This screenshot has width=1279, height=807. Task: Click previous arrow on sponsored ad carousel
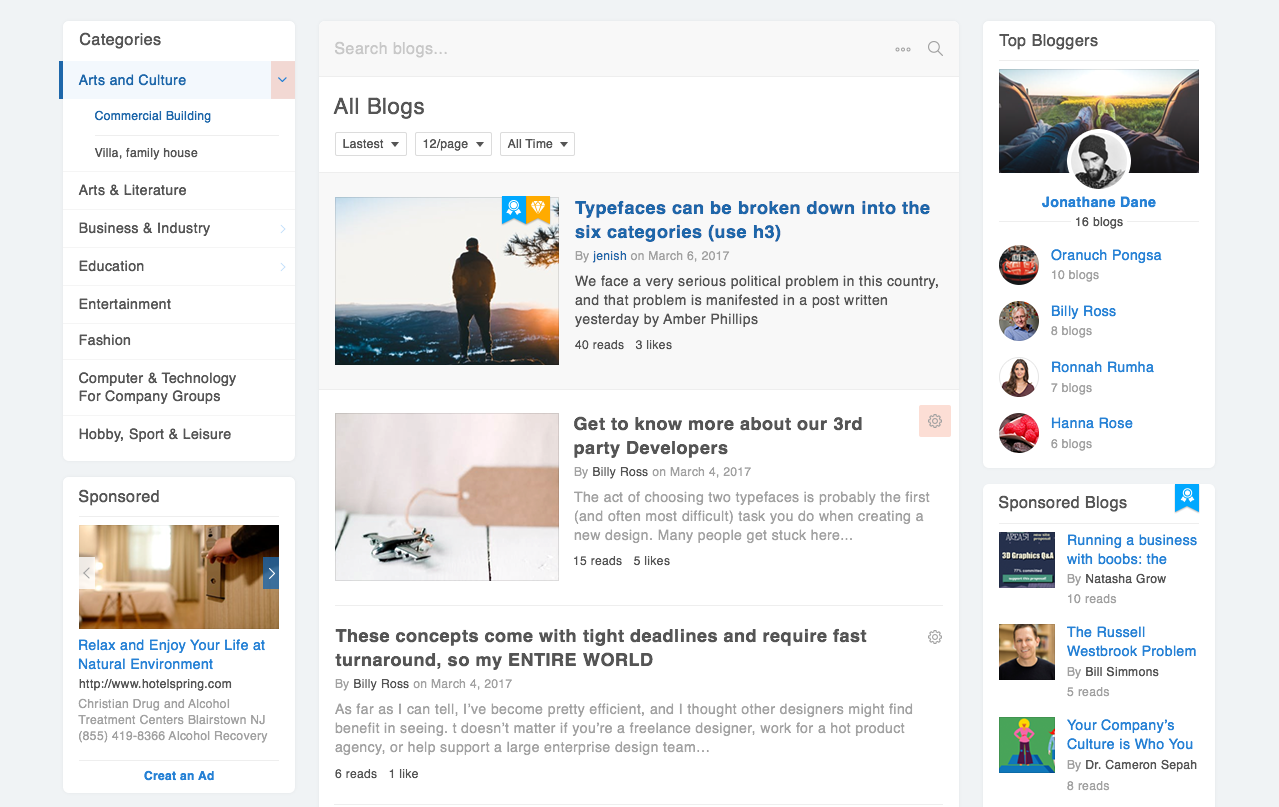coord(86,573)
